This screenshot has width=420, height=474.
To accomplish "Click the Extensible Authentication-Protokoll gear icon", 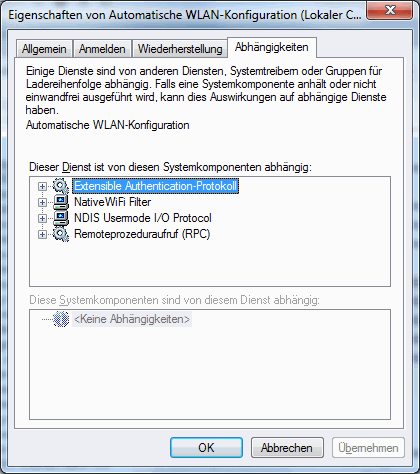I will (61, 186).
